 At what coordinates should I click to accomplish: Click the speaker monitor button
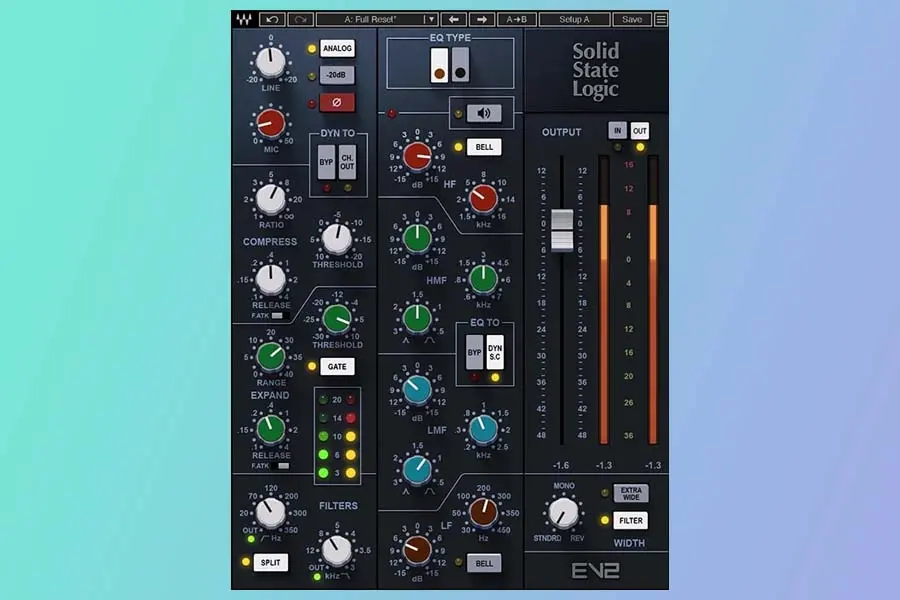[x=484, y=113]
